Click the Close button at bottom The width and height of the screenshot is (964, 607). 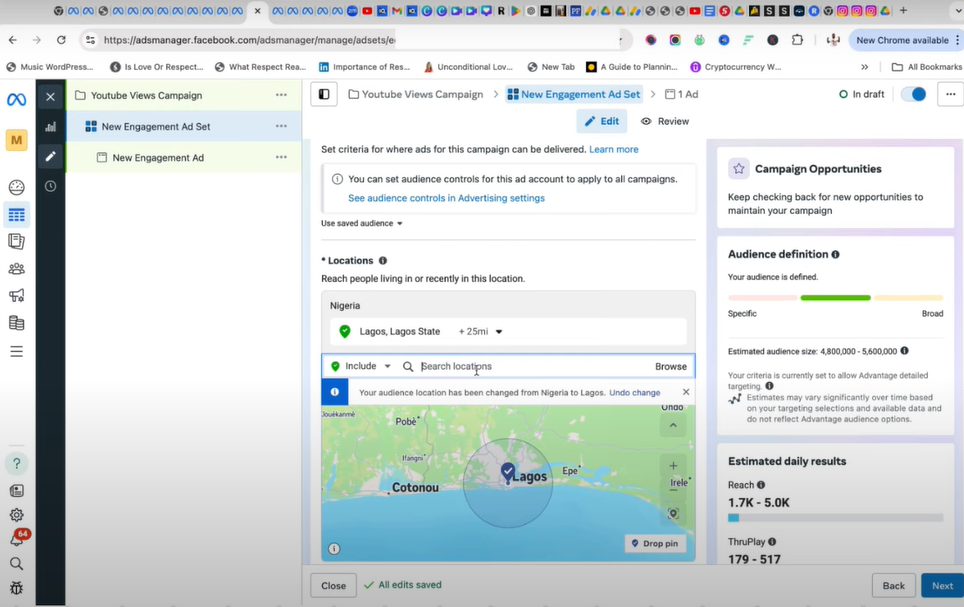coord(333,585)
